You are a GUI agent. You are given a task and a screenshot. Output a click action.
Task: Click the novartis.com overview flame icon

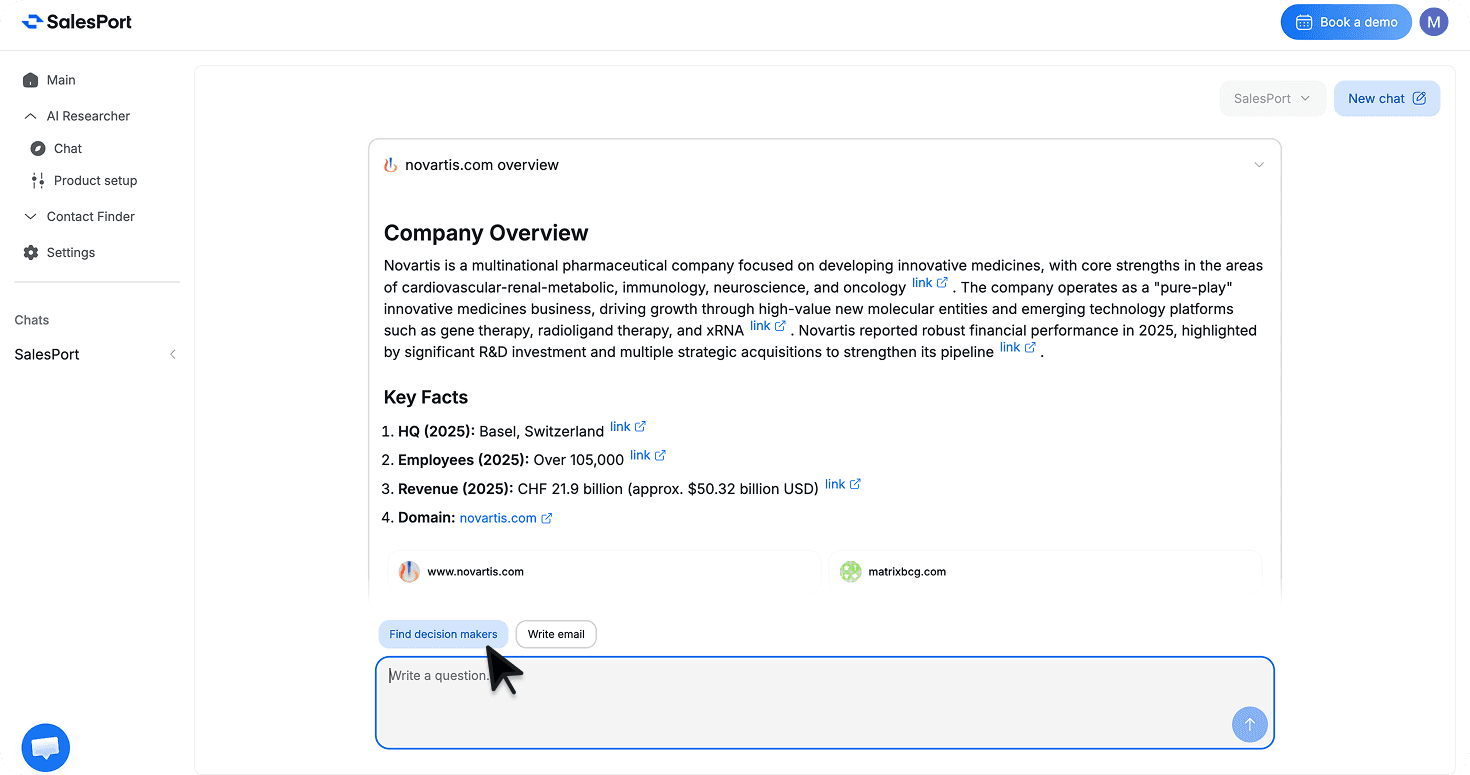click(391, 165)
